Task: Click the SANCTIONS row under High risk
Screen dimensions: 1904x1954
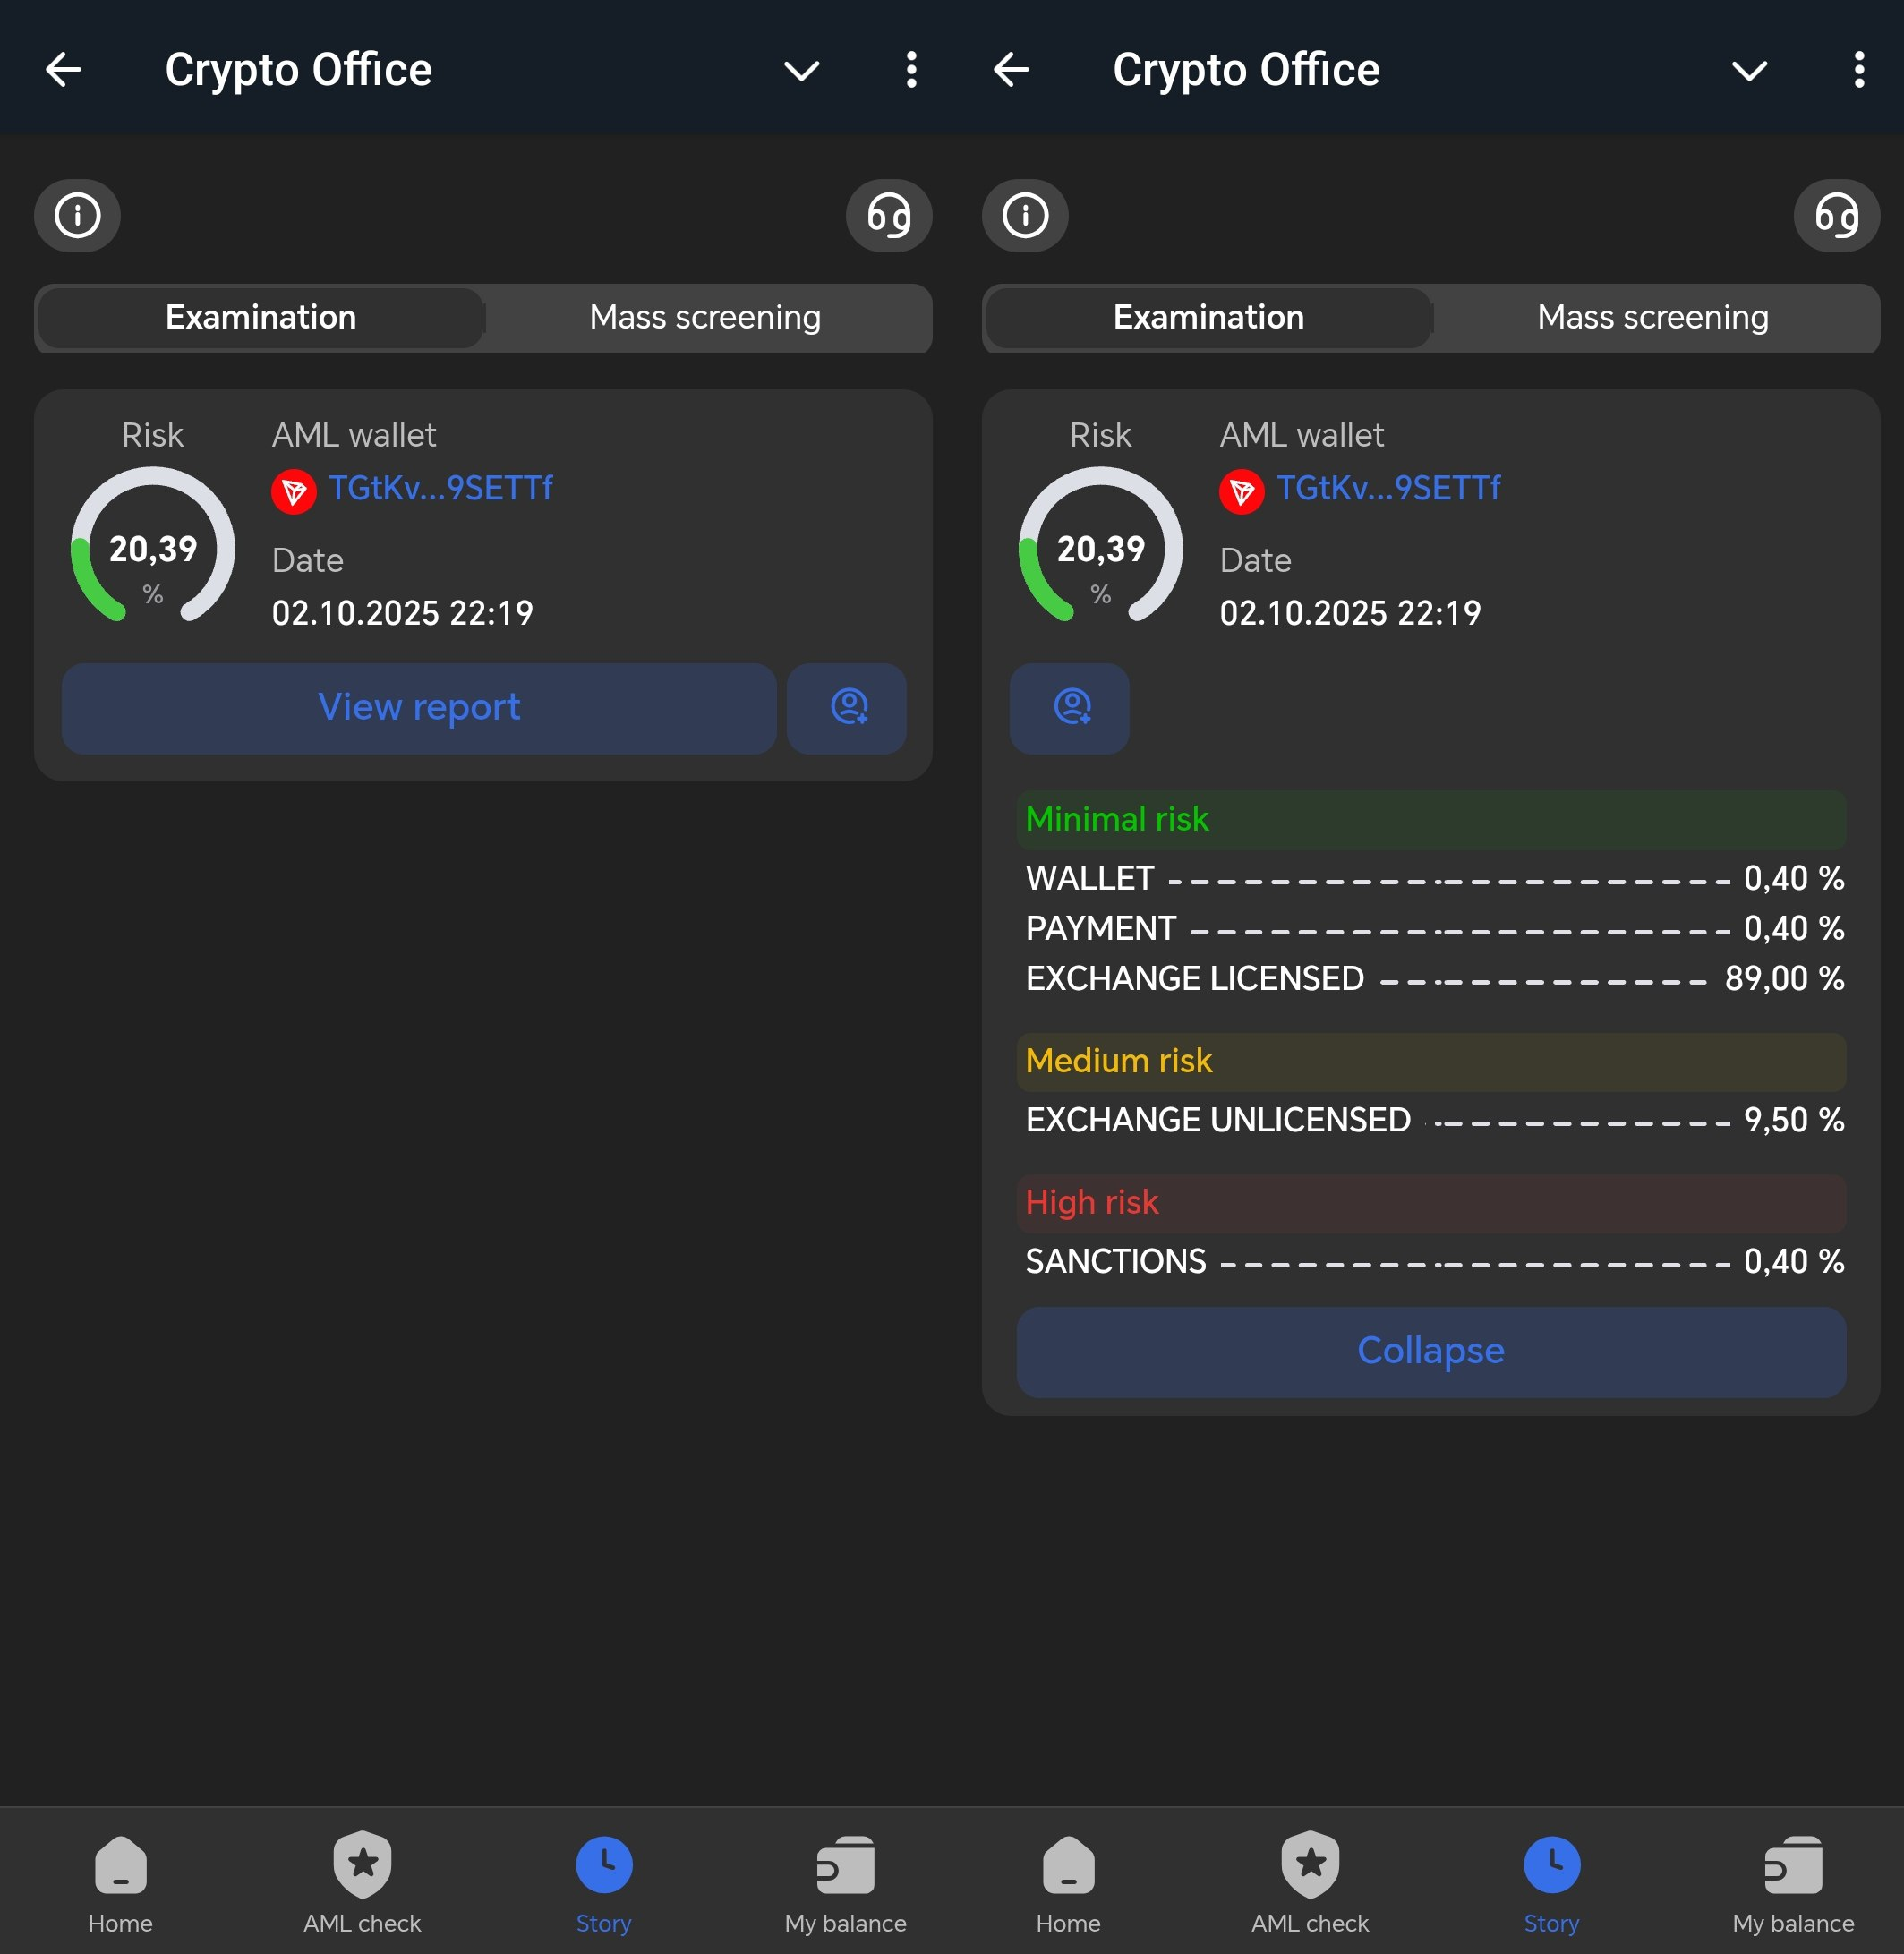Action: click(x=1115, y=1261)
